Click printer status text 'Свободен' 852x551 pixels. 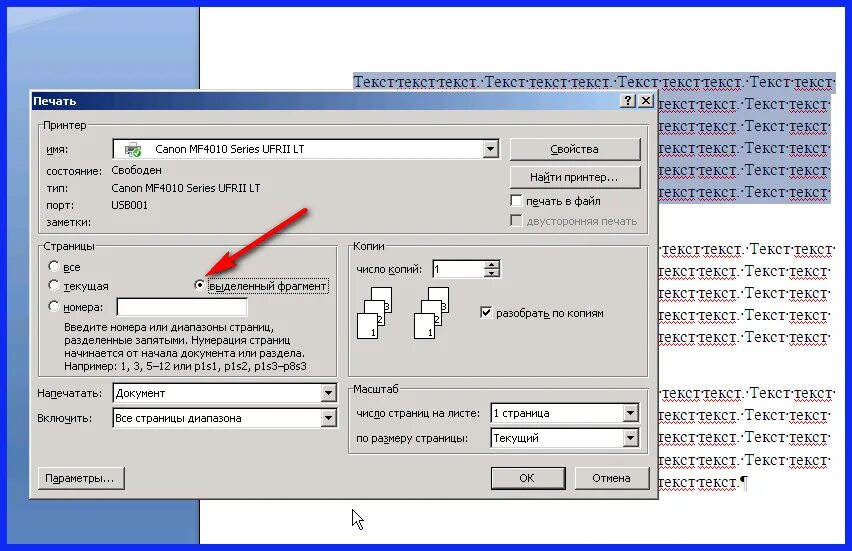pos(136,170)
